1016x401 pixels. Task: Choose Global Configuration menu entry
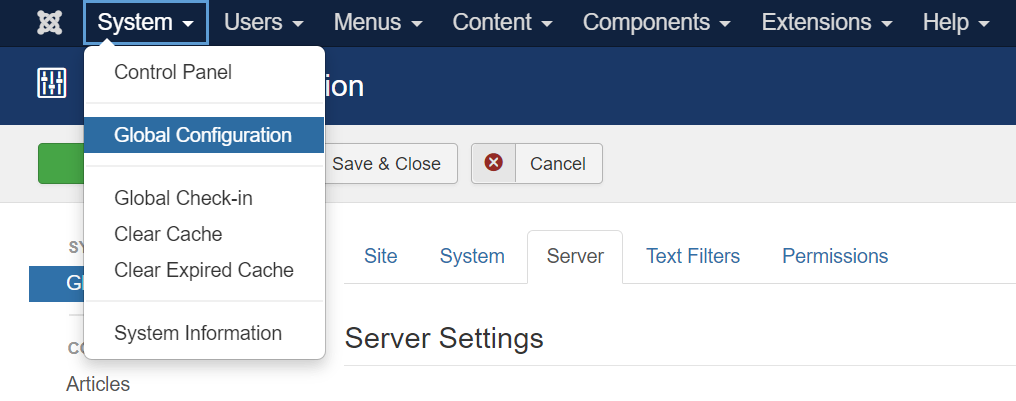tap(203, 135)
